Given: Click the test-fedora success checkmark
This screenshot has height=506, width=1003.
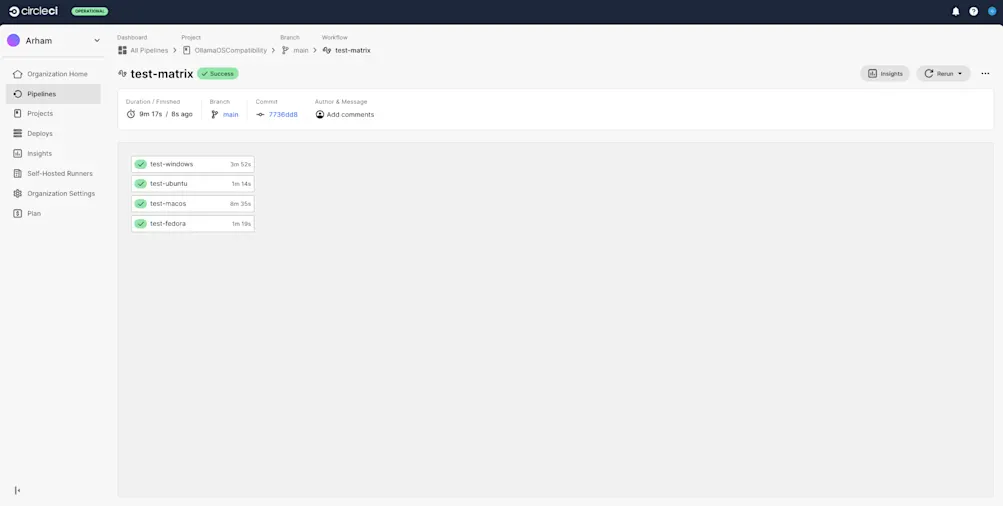Looking at the screenshot, I should point(140,224).
